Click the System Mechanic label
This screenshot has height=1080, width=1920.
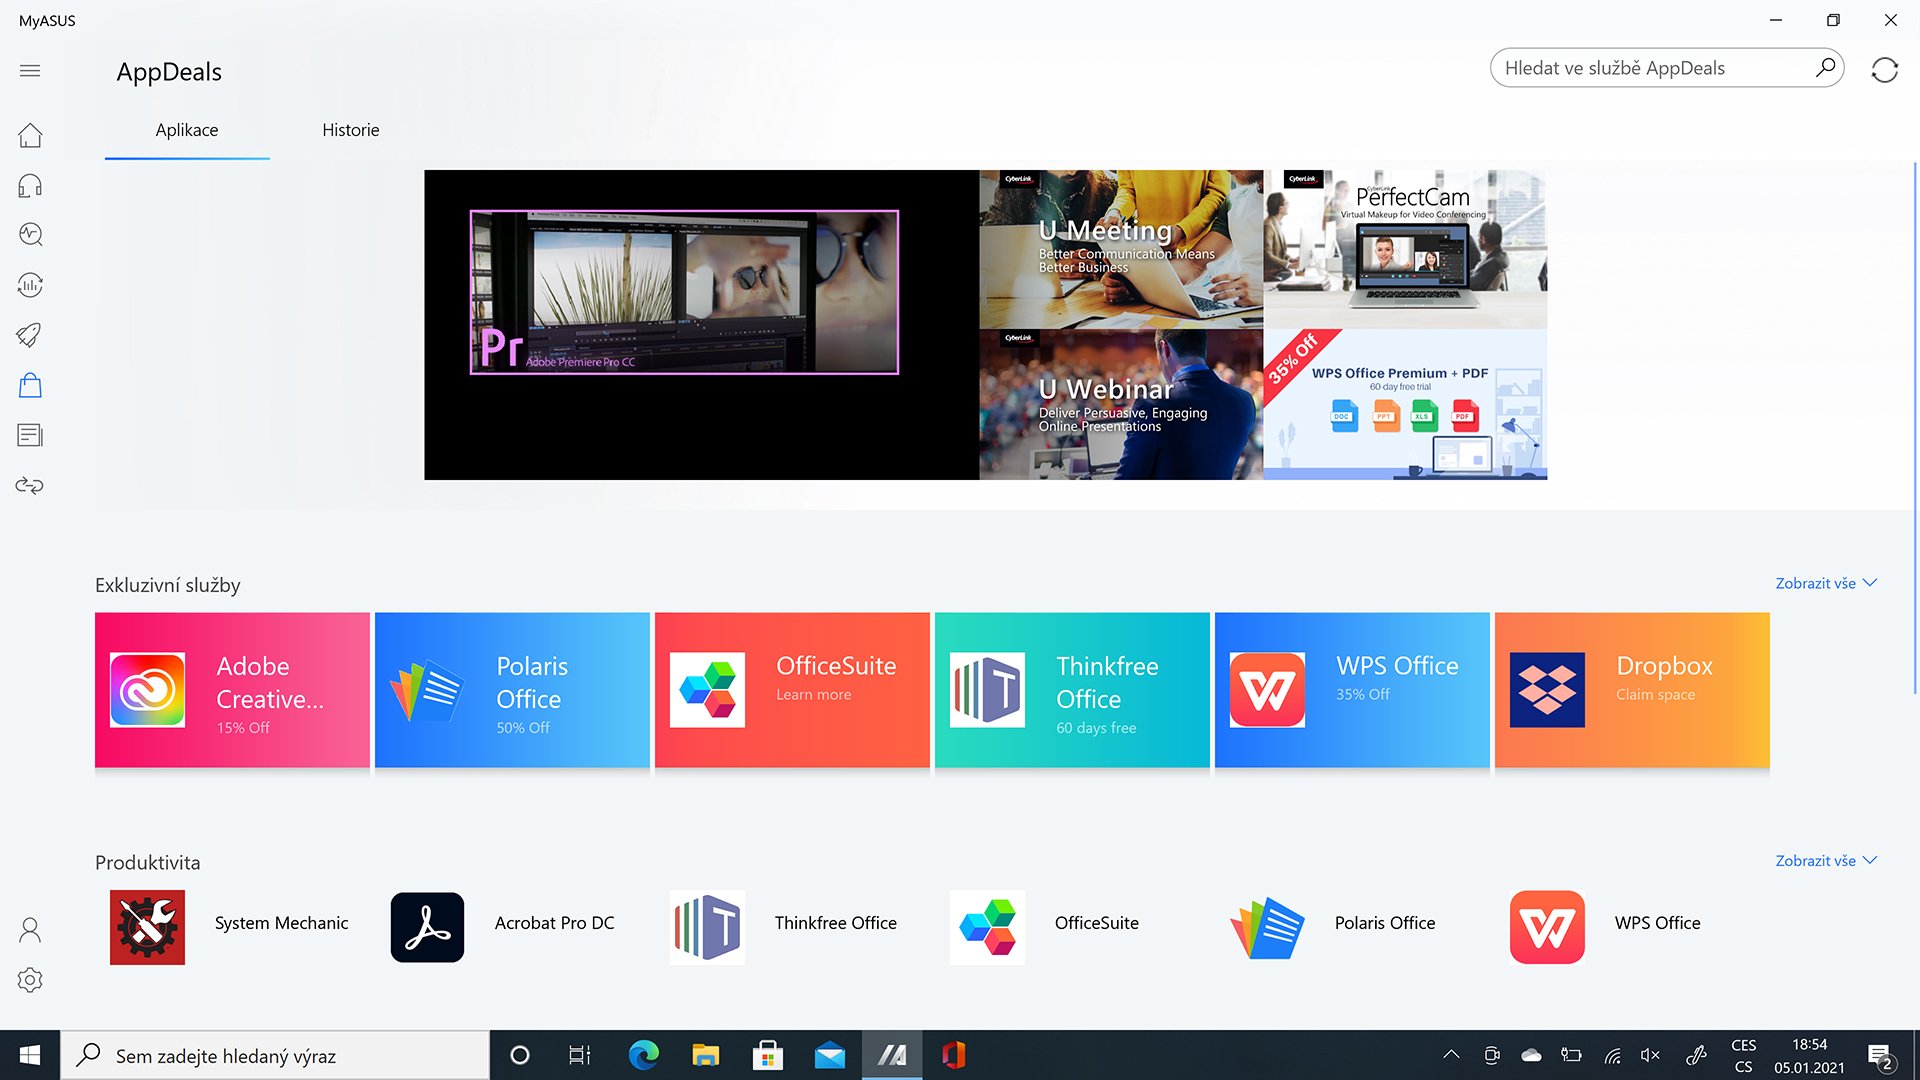(281, 923)
